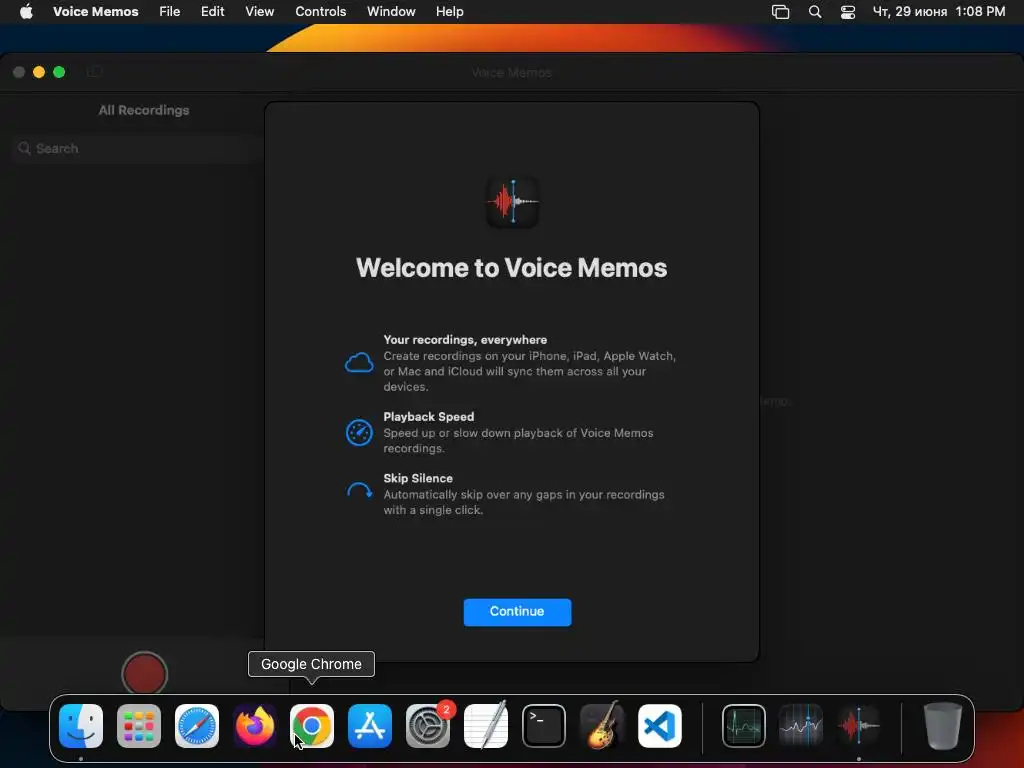Open Terminal from the Dock
The width and height of the screenshot is (1024, 768).
(x=544, y=726)
